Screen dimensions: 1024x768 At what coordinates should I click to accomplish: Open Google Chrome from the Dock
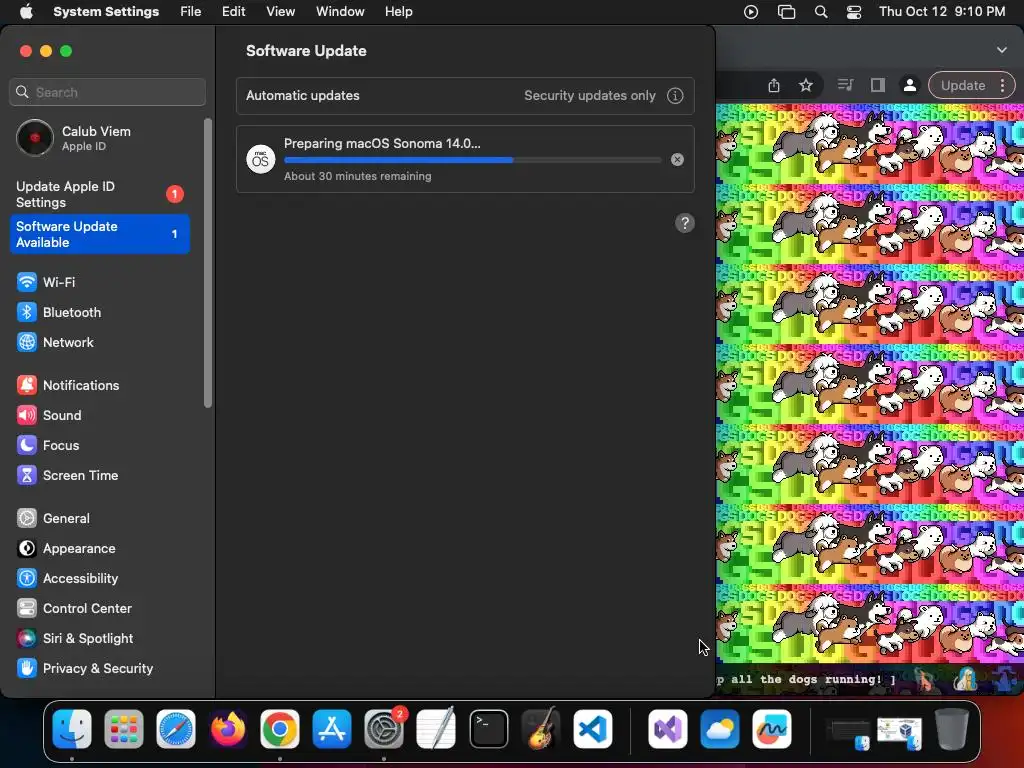click(280, 729)
